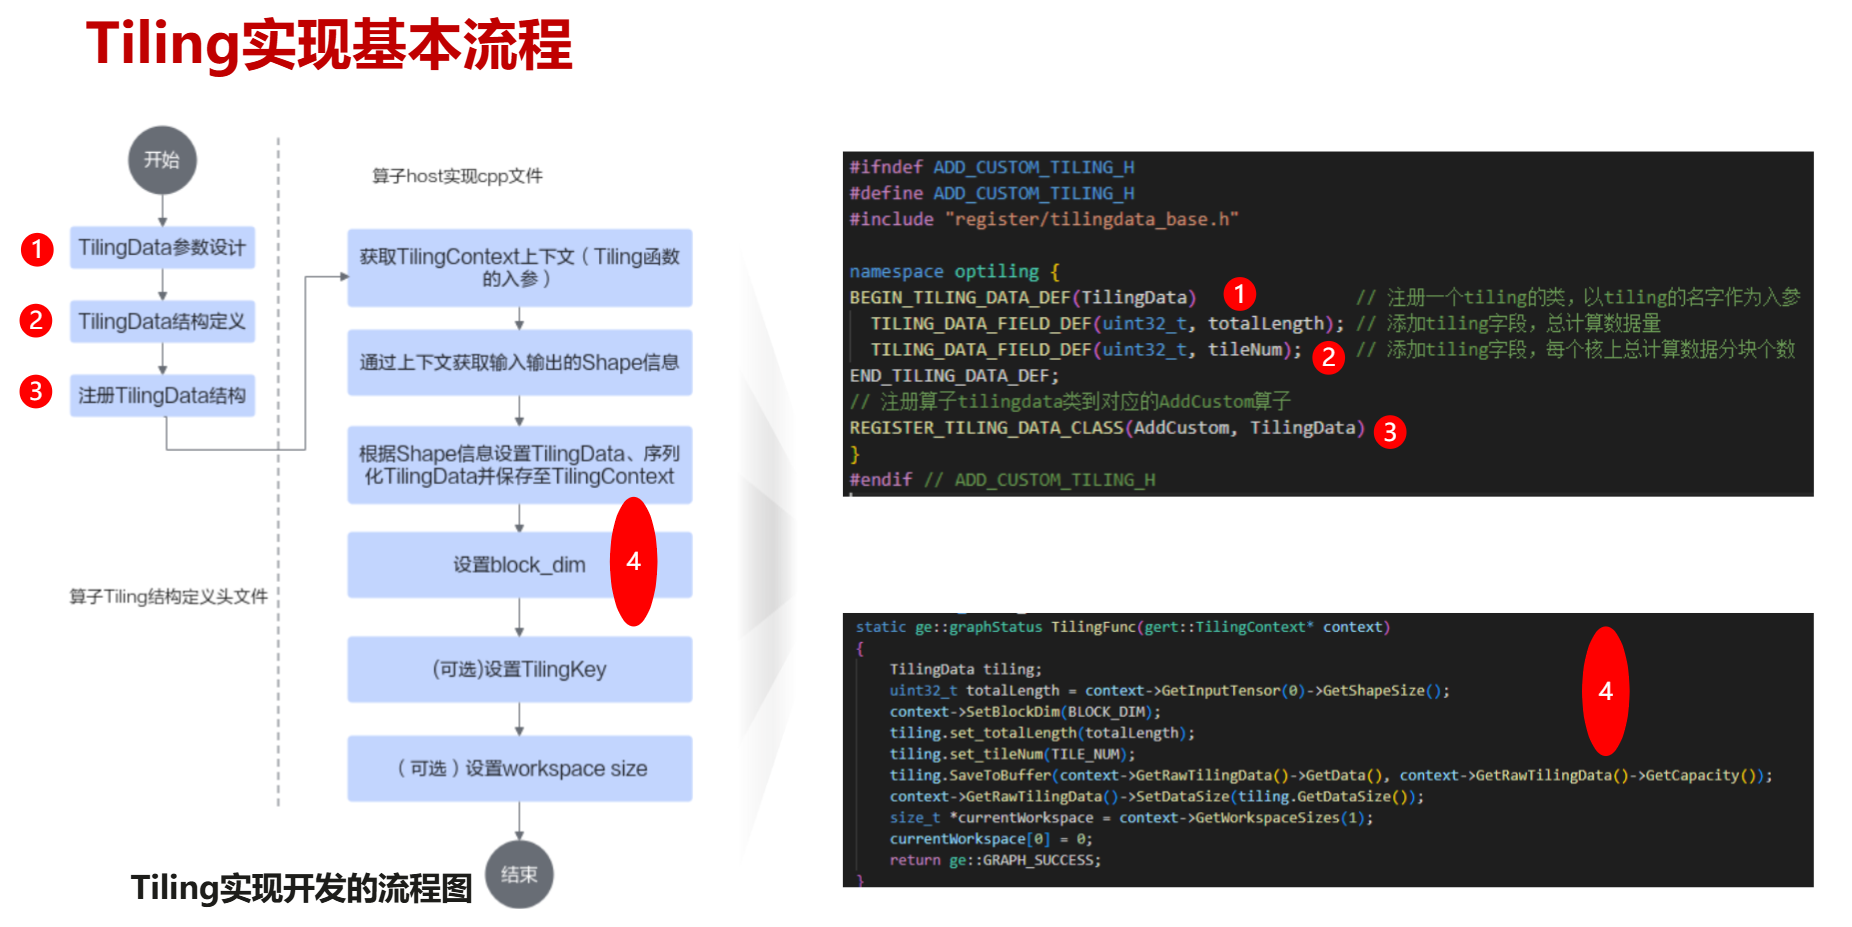1852x927 pixels.
Task: Click the 注册TilingData结构 step box
Action: point(162,395)
